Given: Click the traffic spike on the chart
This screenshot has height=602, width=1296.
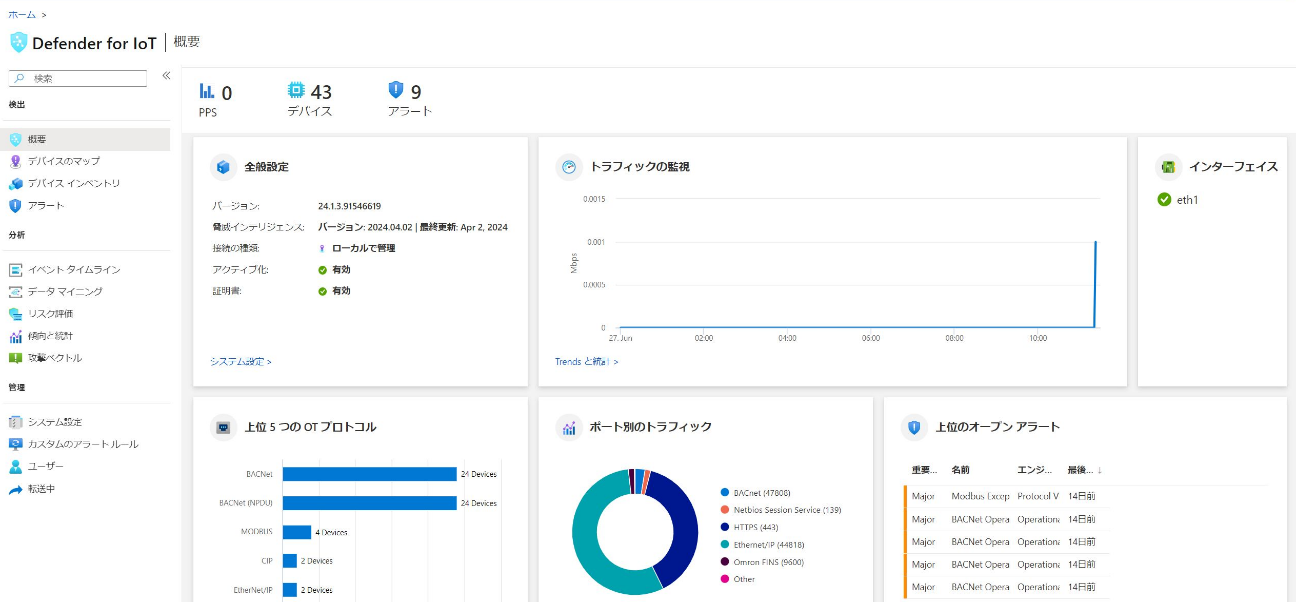Looking at the screenshot, I should (x=1096, y=283).
